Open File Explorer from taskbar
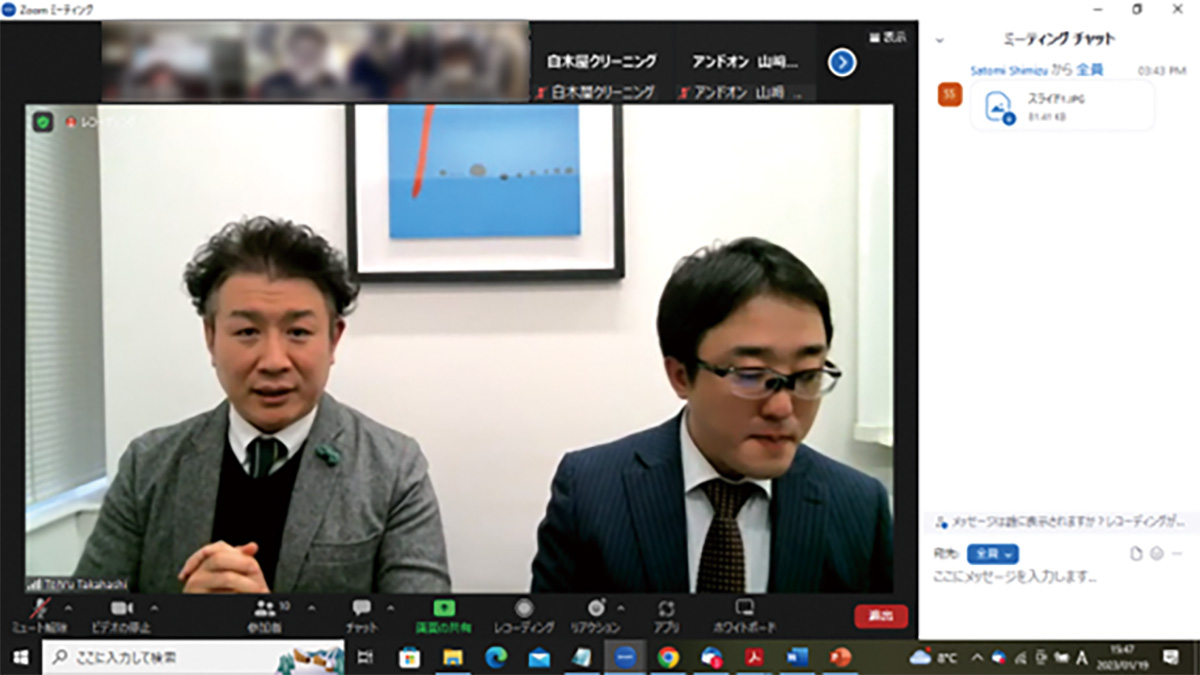1200x675 pixels. point(453,657)
